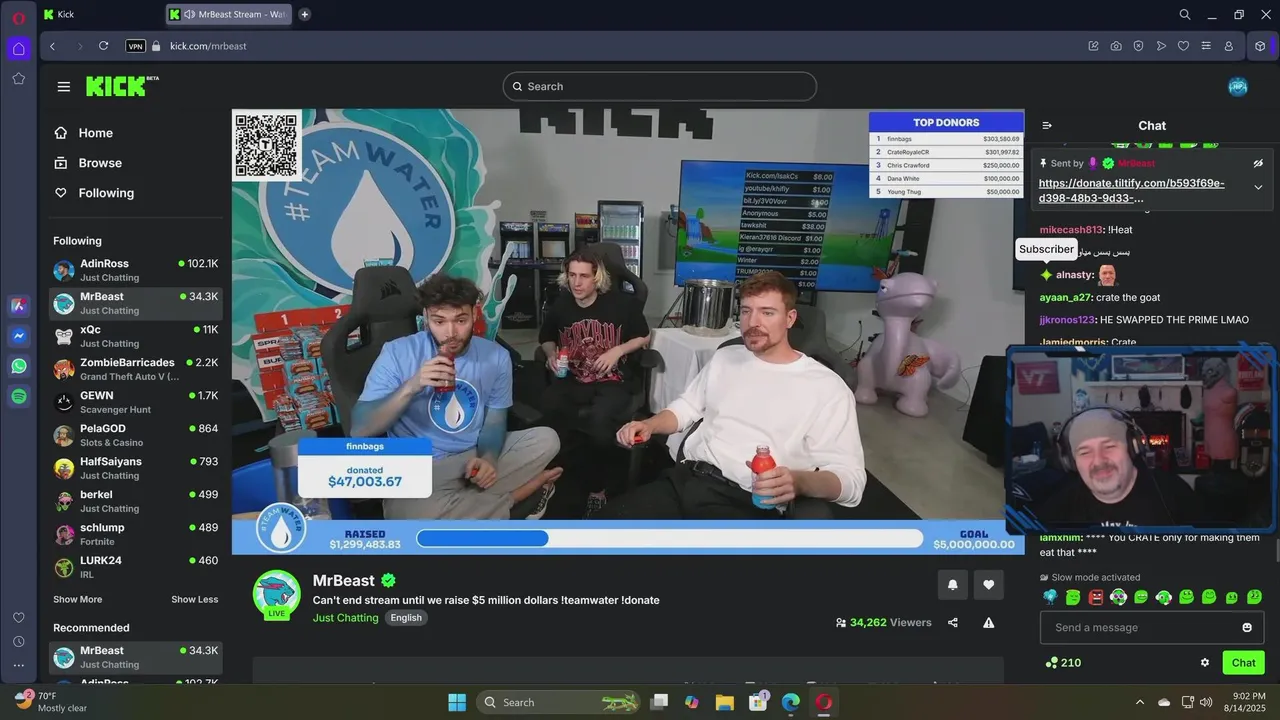Screen dimensions: 1280x720
Task: Select the MrBeast Stream browser tab
Action: 229,14
